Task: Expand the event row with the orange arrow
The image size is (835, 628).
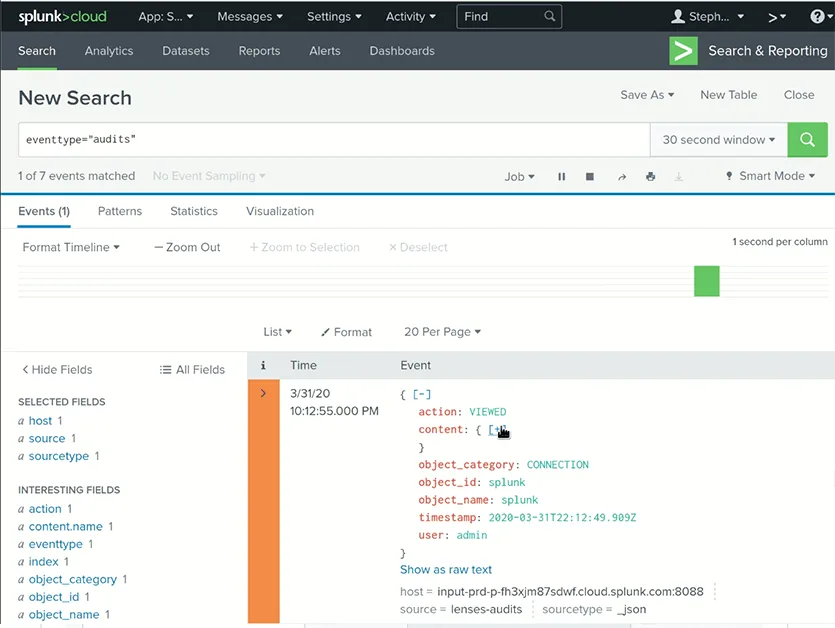Action: point(263,393)
